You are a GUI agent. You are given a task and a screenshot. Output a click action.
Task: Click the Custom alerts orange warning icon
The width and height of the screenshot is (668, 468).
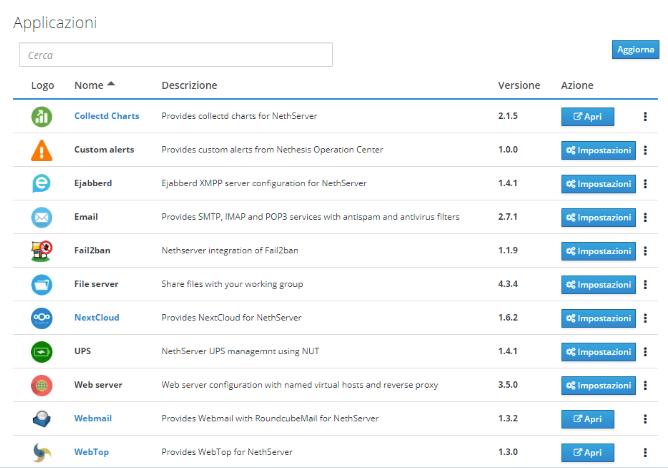(42, 150)
